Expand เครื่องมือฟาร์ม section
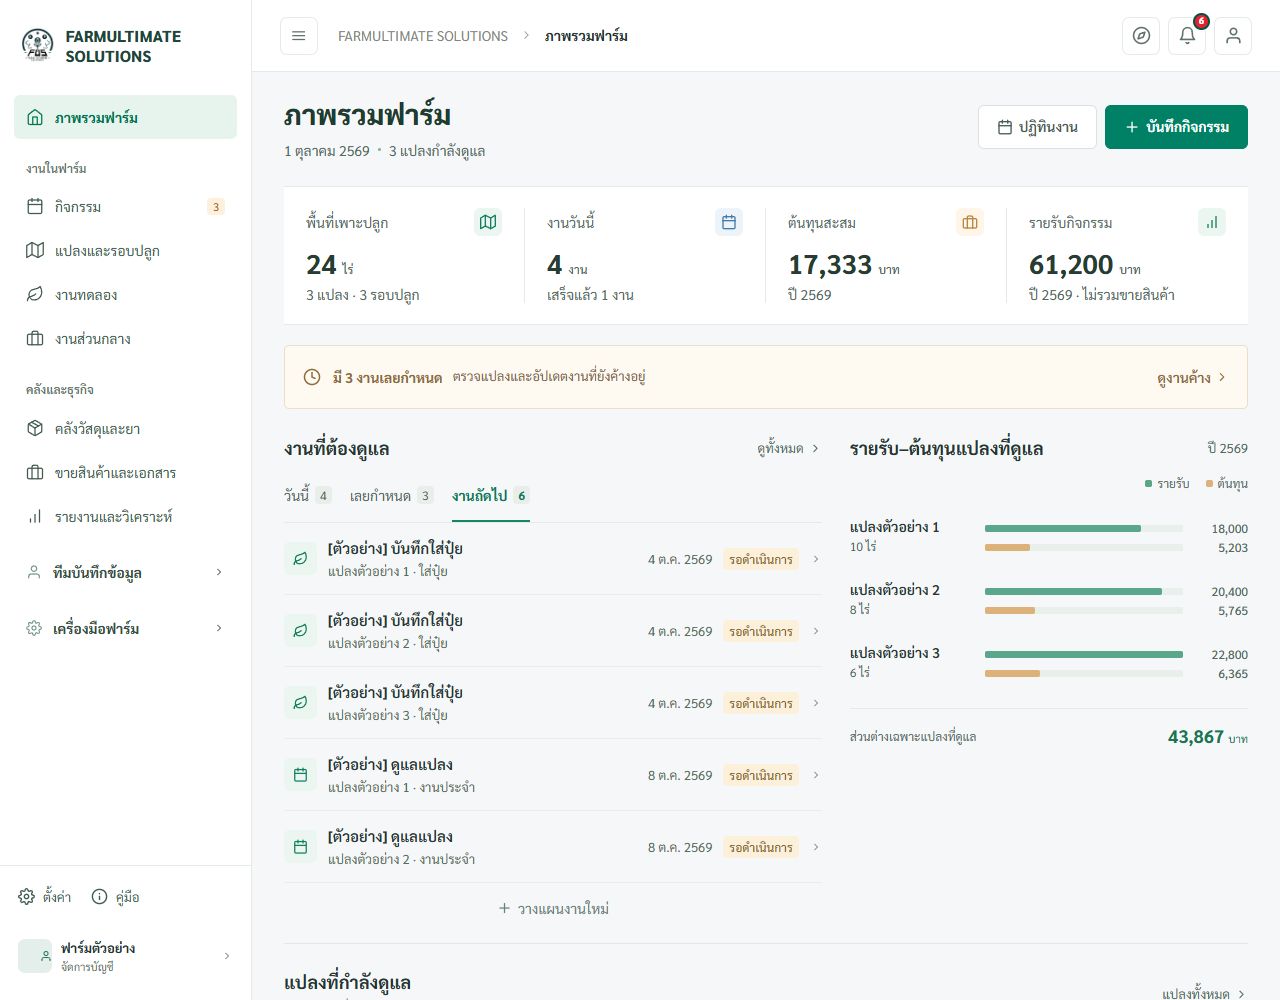The height and width of the screenshot is (1000, 1280). (x=125, y=628)
